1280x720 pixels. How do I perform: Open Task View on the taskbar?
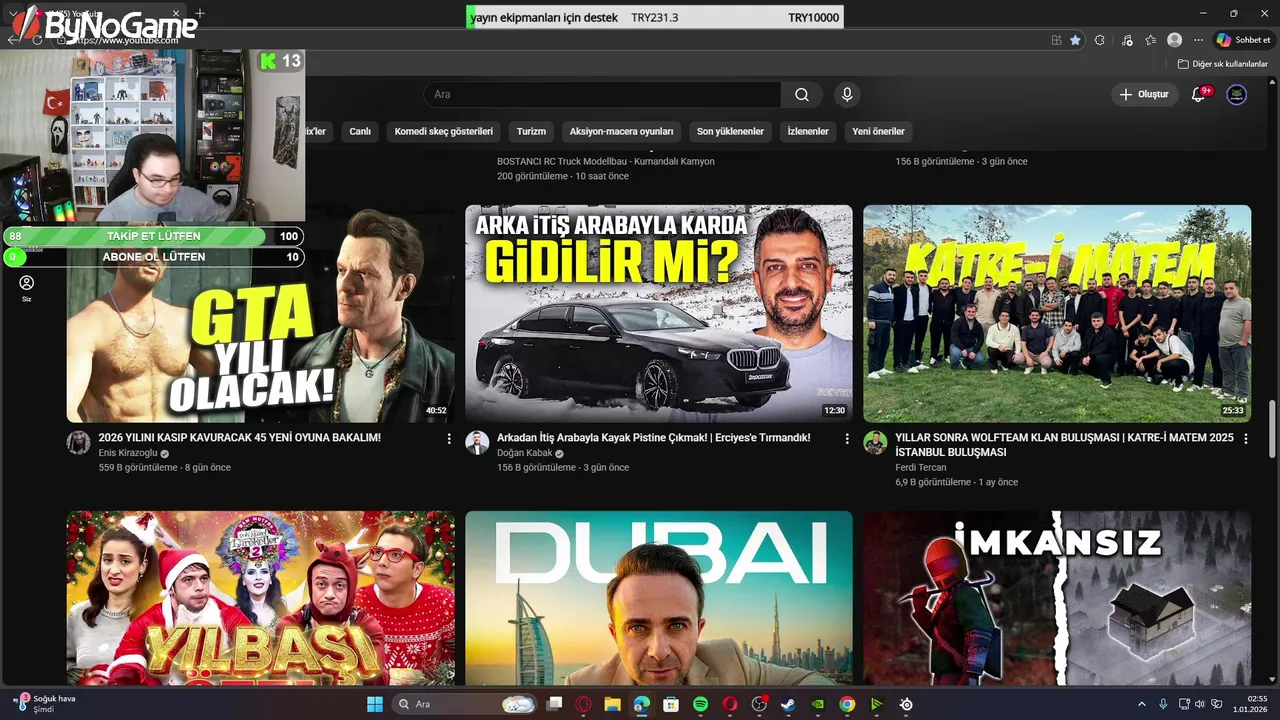click(554, 704)
